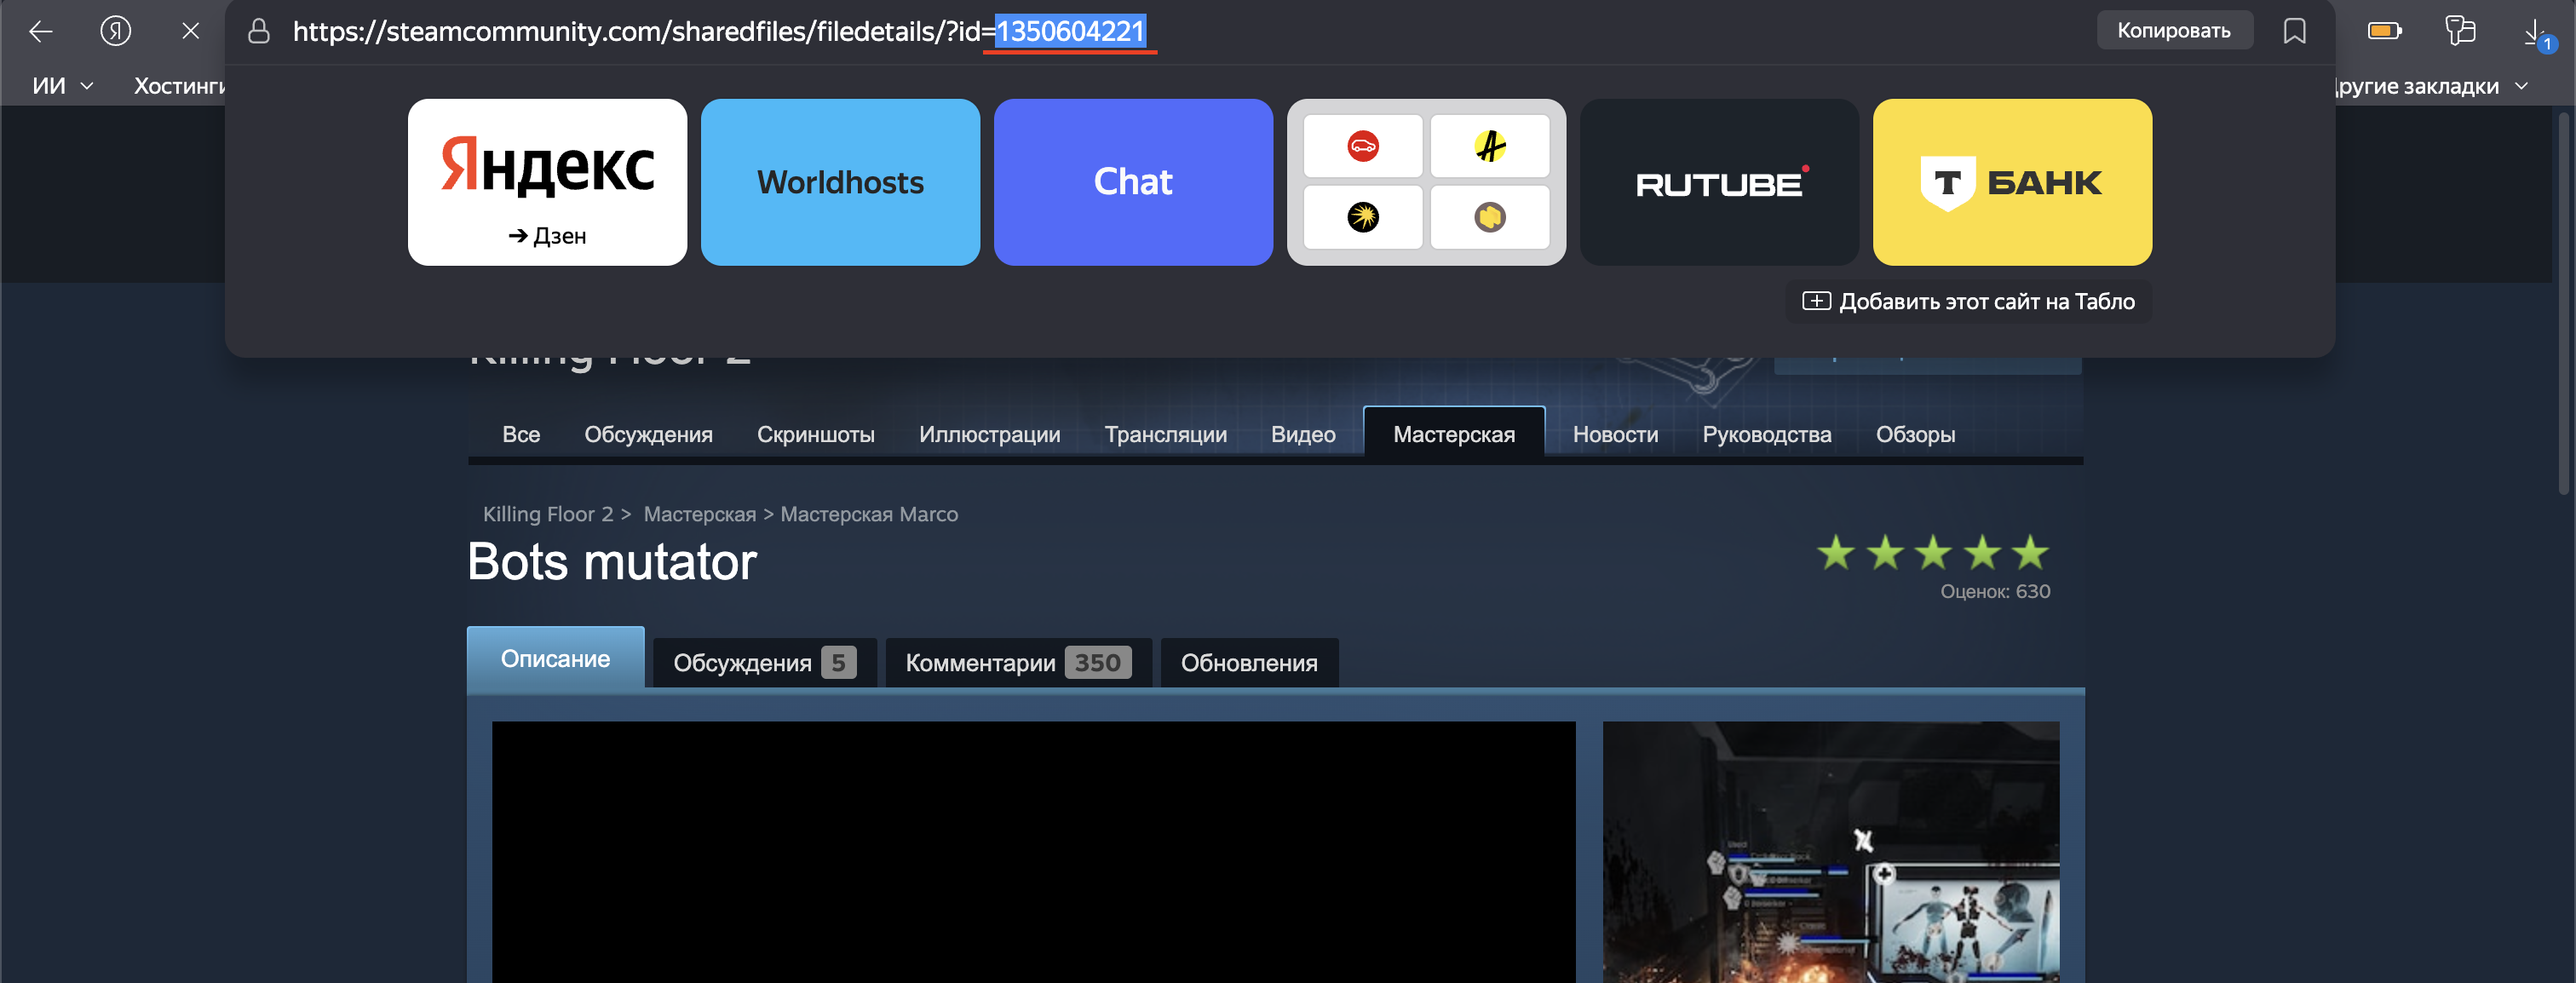Open the Комментарии 350 tab
2576x983 pixels.
click(1018, 663)
